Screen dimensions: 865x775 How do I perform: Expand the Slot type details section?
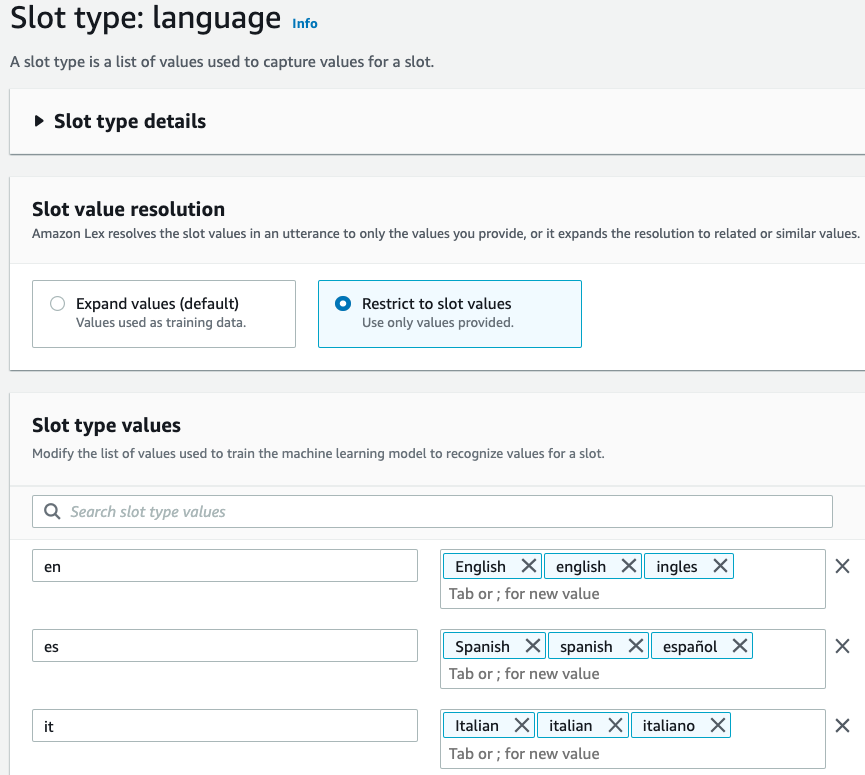pyautogui.click(x=39, y=121)
